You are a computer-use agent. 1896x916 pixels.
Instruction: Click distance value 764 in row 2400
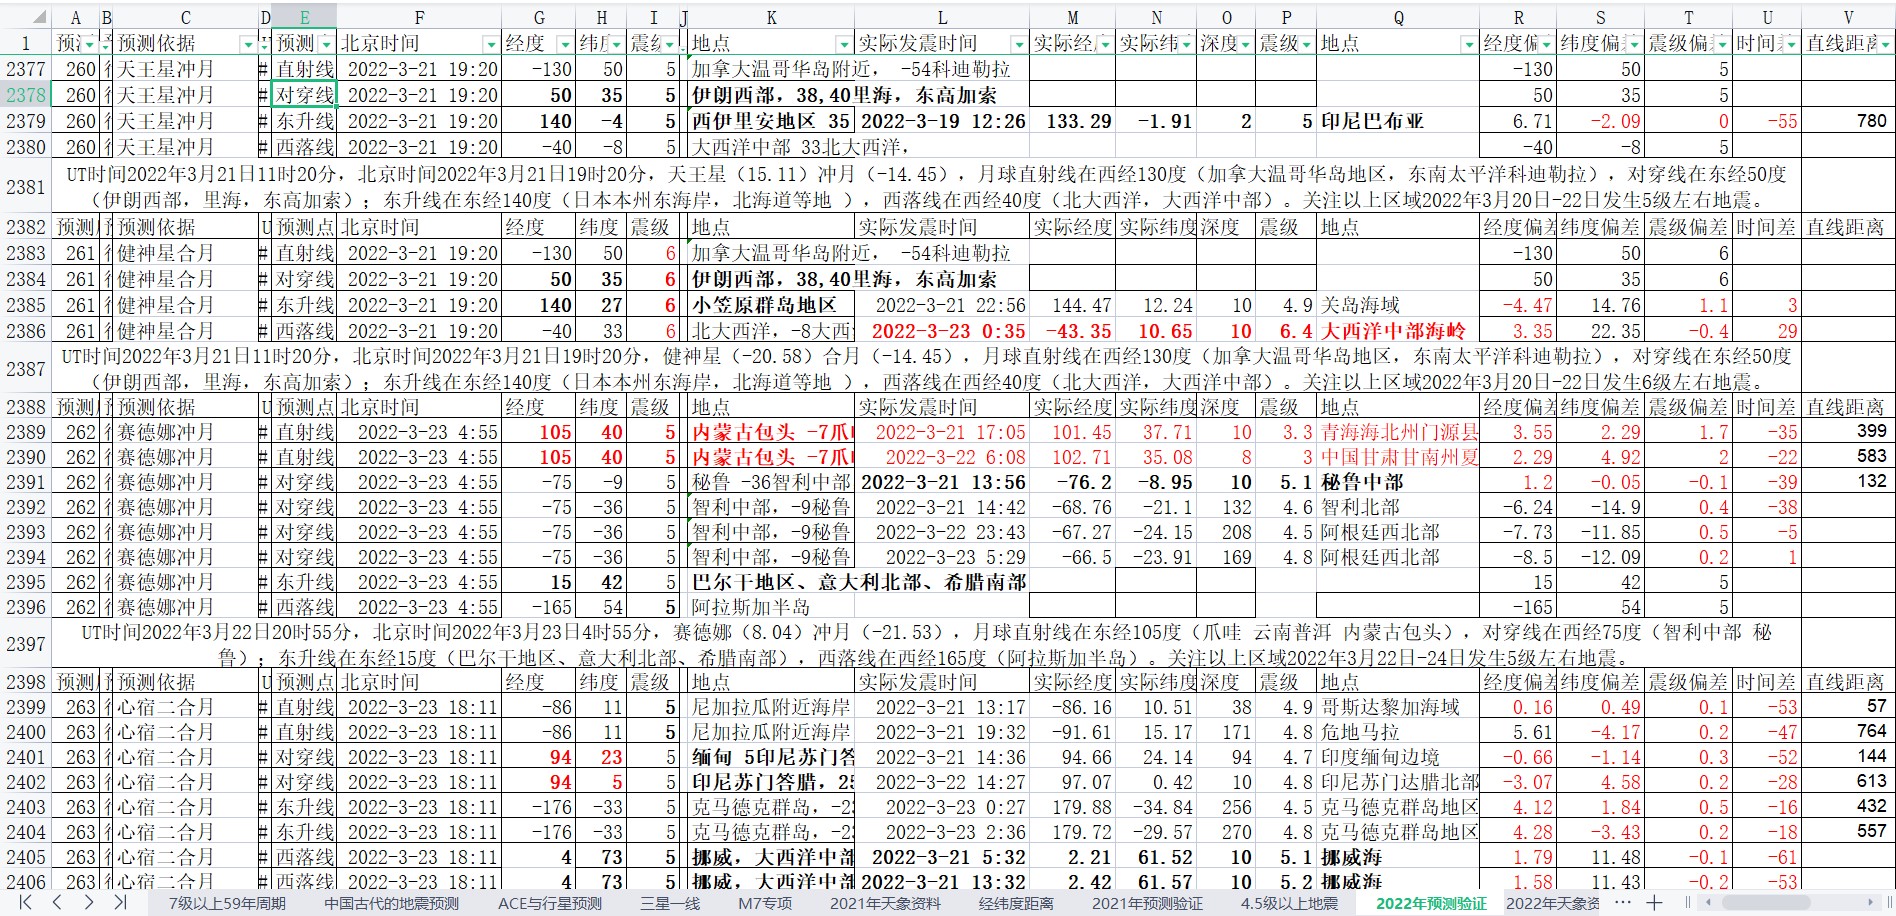pyautogui.click(x=1848, y=732)
